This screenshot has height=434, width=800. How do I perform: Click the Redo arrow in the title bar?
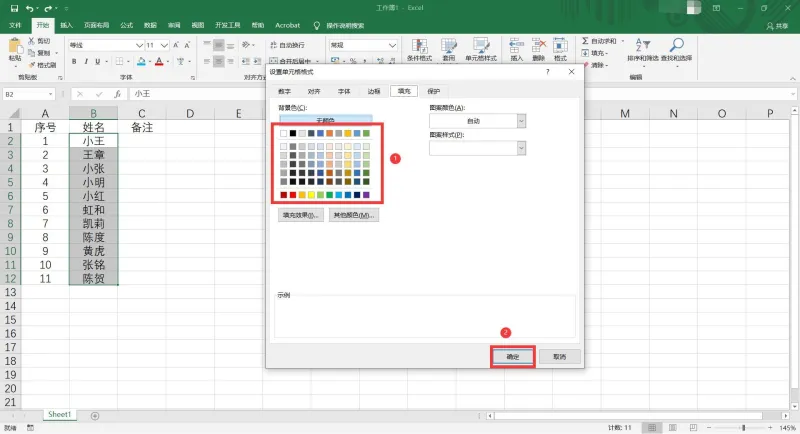point(48,8)
